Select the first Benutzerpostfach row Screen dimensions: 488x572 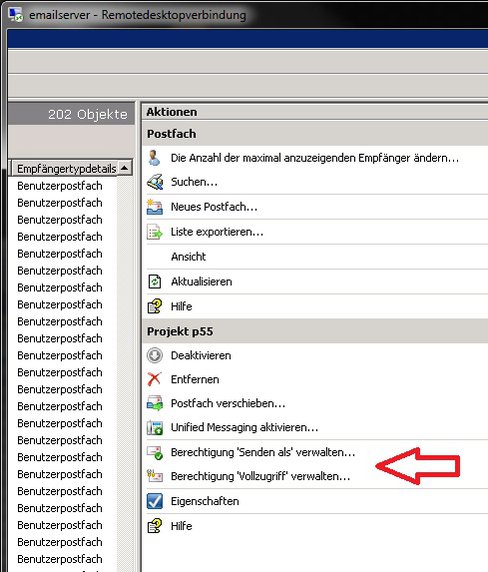pyautogui.click(x=60, y=186)
